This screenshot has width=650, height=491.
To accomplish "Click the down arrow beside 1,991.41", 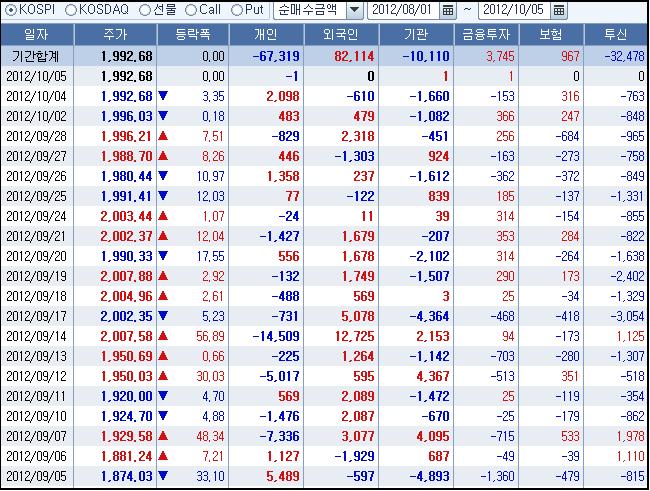I will [x=163, y=196].
